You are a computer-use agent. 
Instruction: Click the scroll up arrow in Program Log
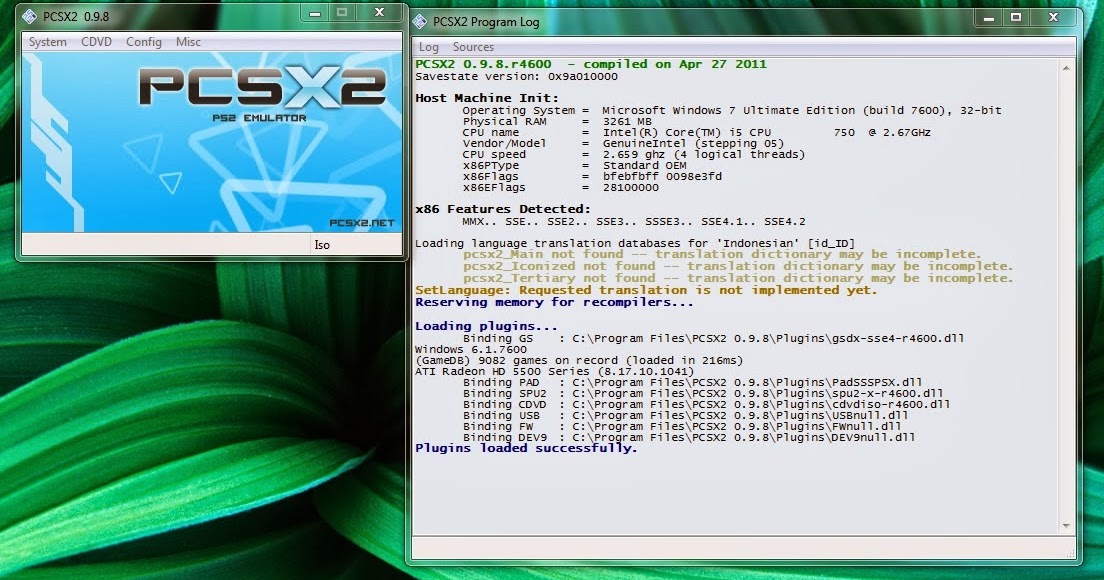(x=1066, y=68)
